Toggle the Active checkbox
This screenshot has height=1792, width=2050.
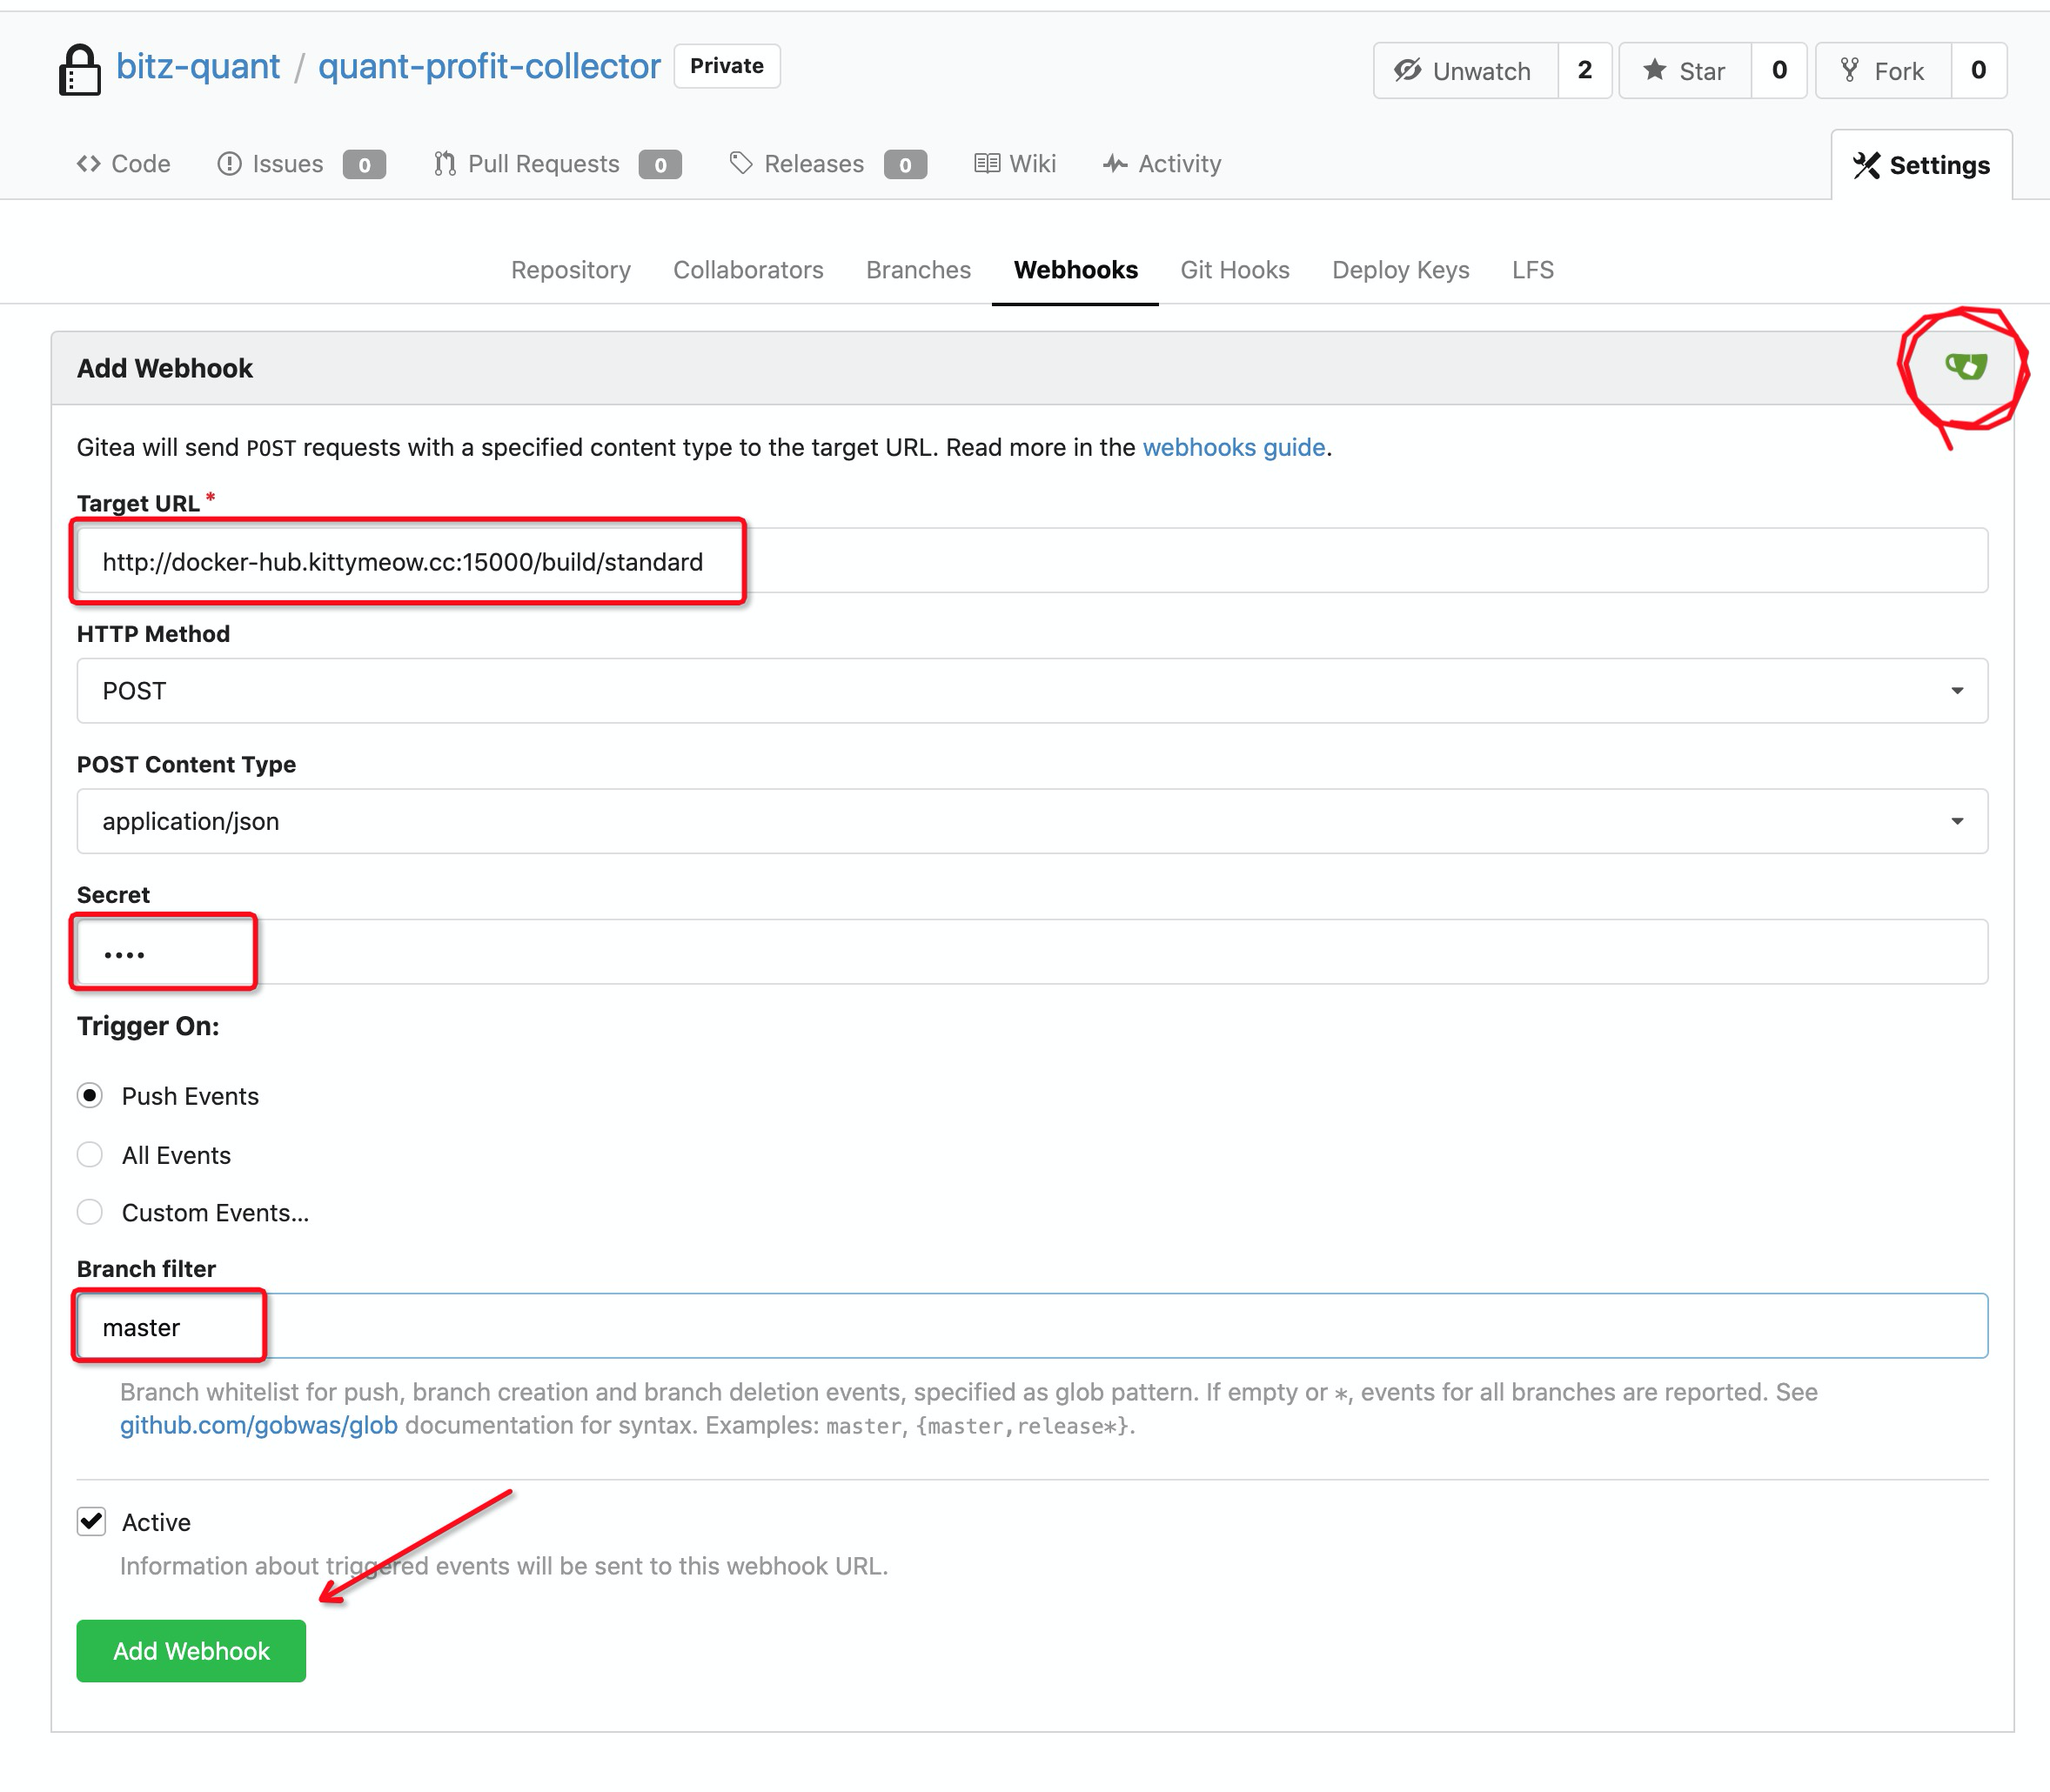point(92,1522)
